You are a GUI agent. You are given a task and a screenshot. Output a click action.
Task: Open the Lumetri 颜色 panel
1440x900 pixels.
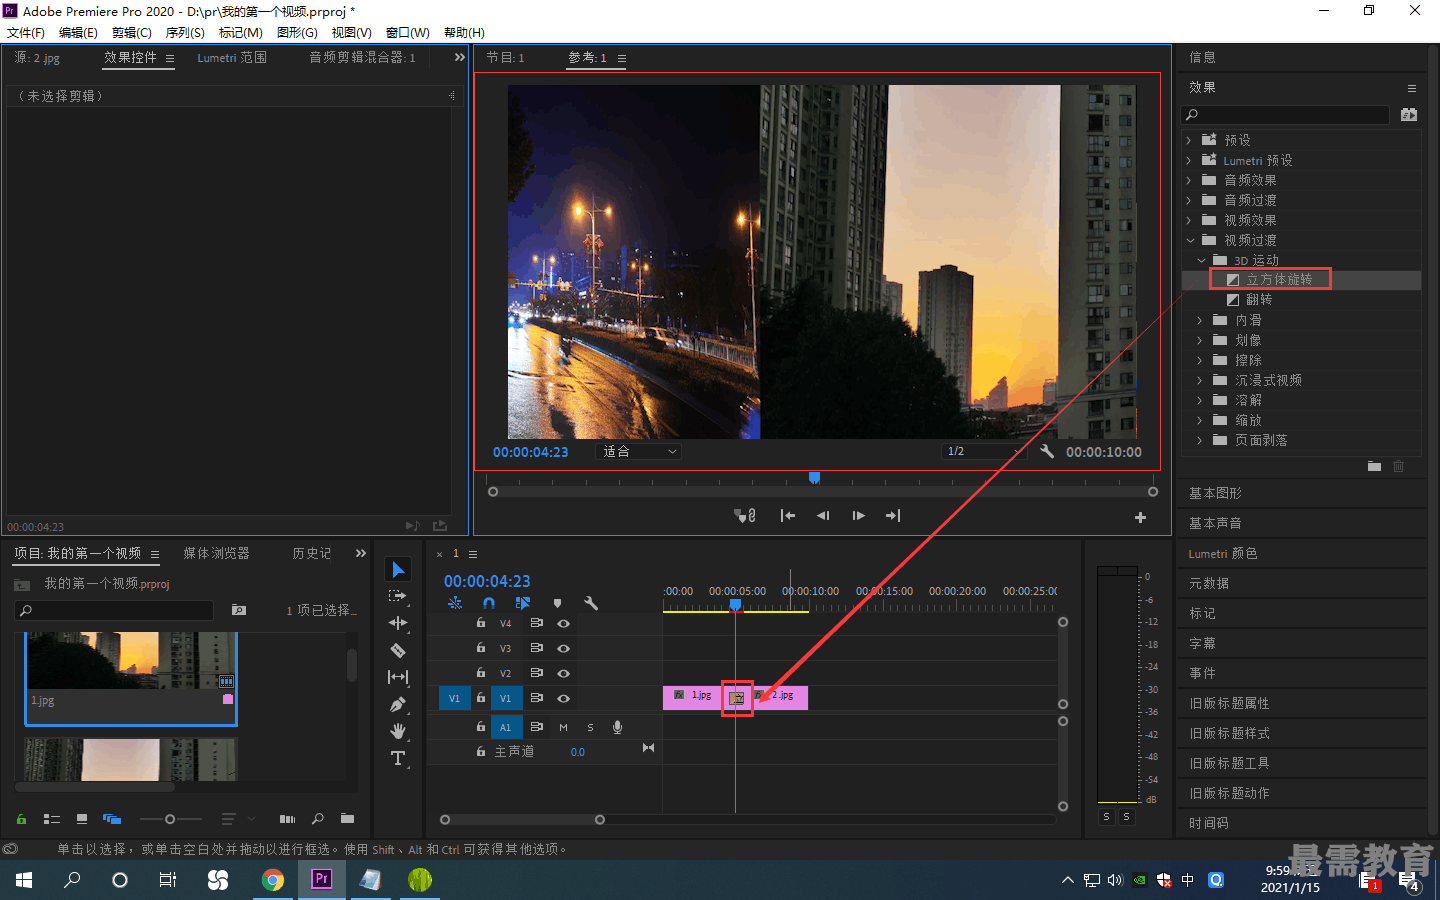(x=1223, y=553)
